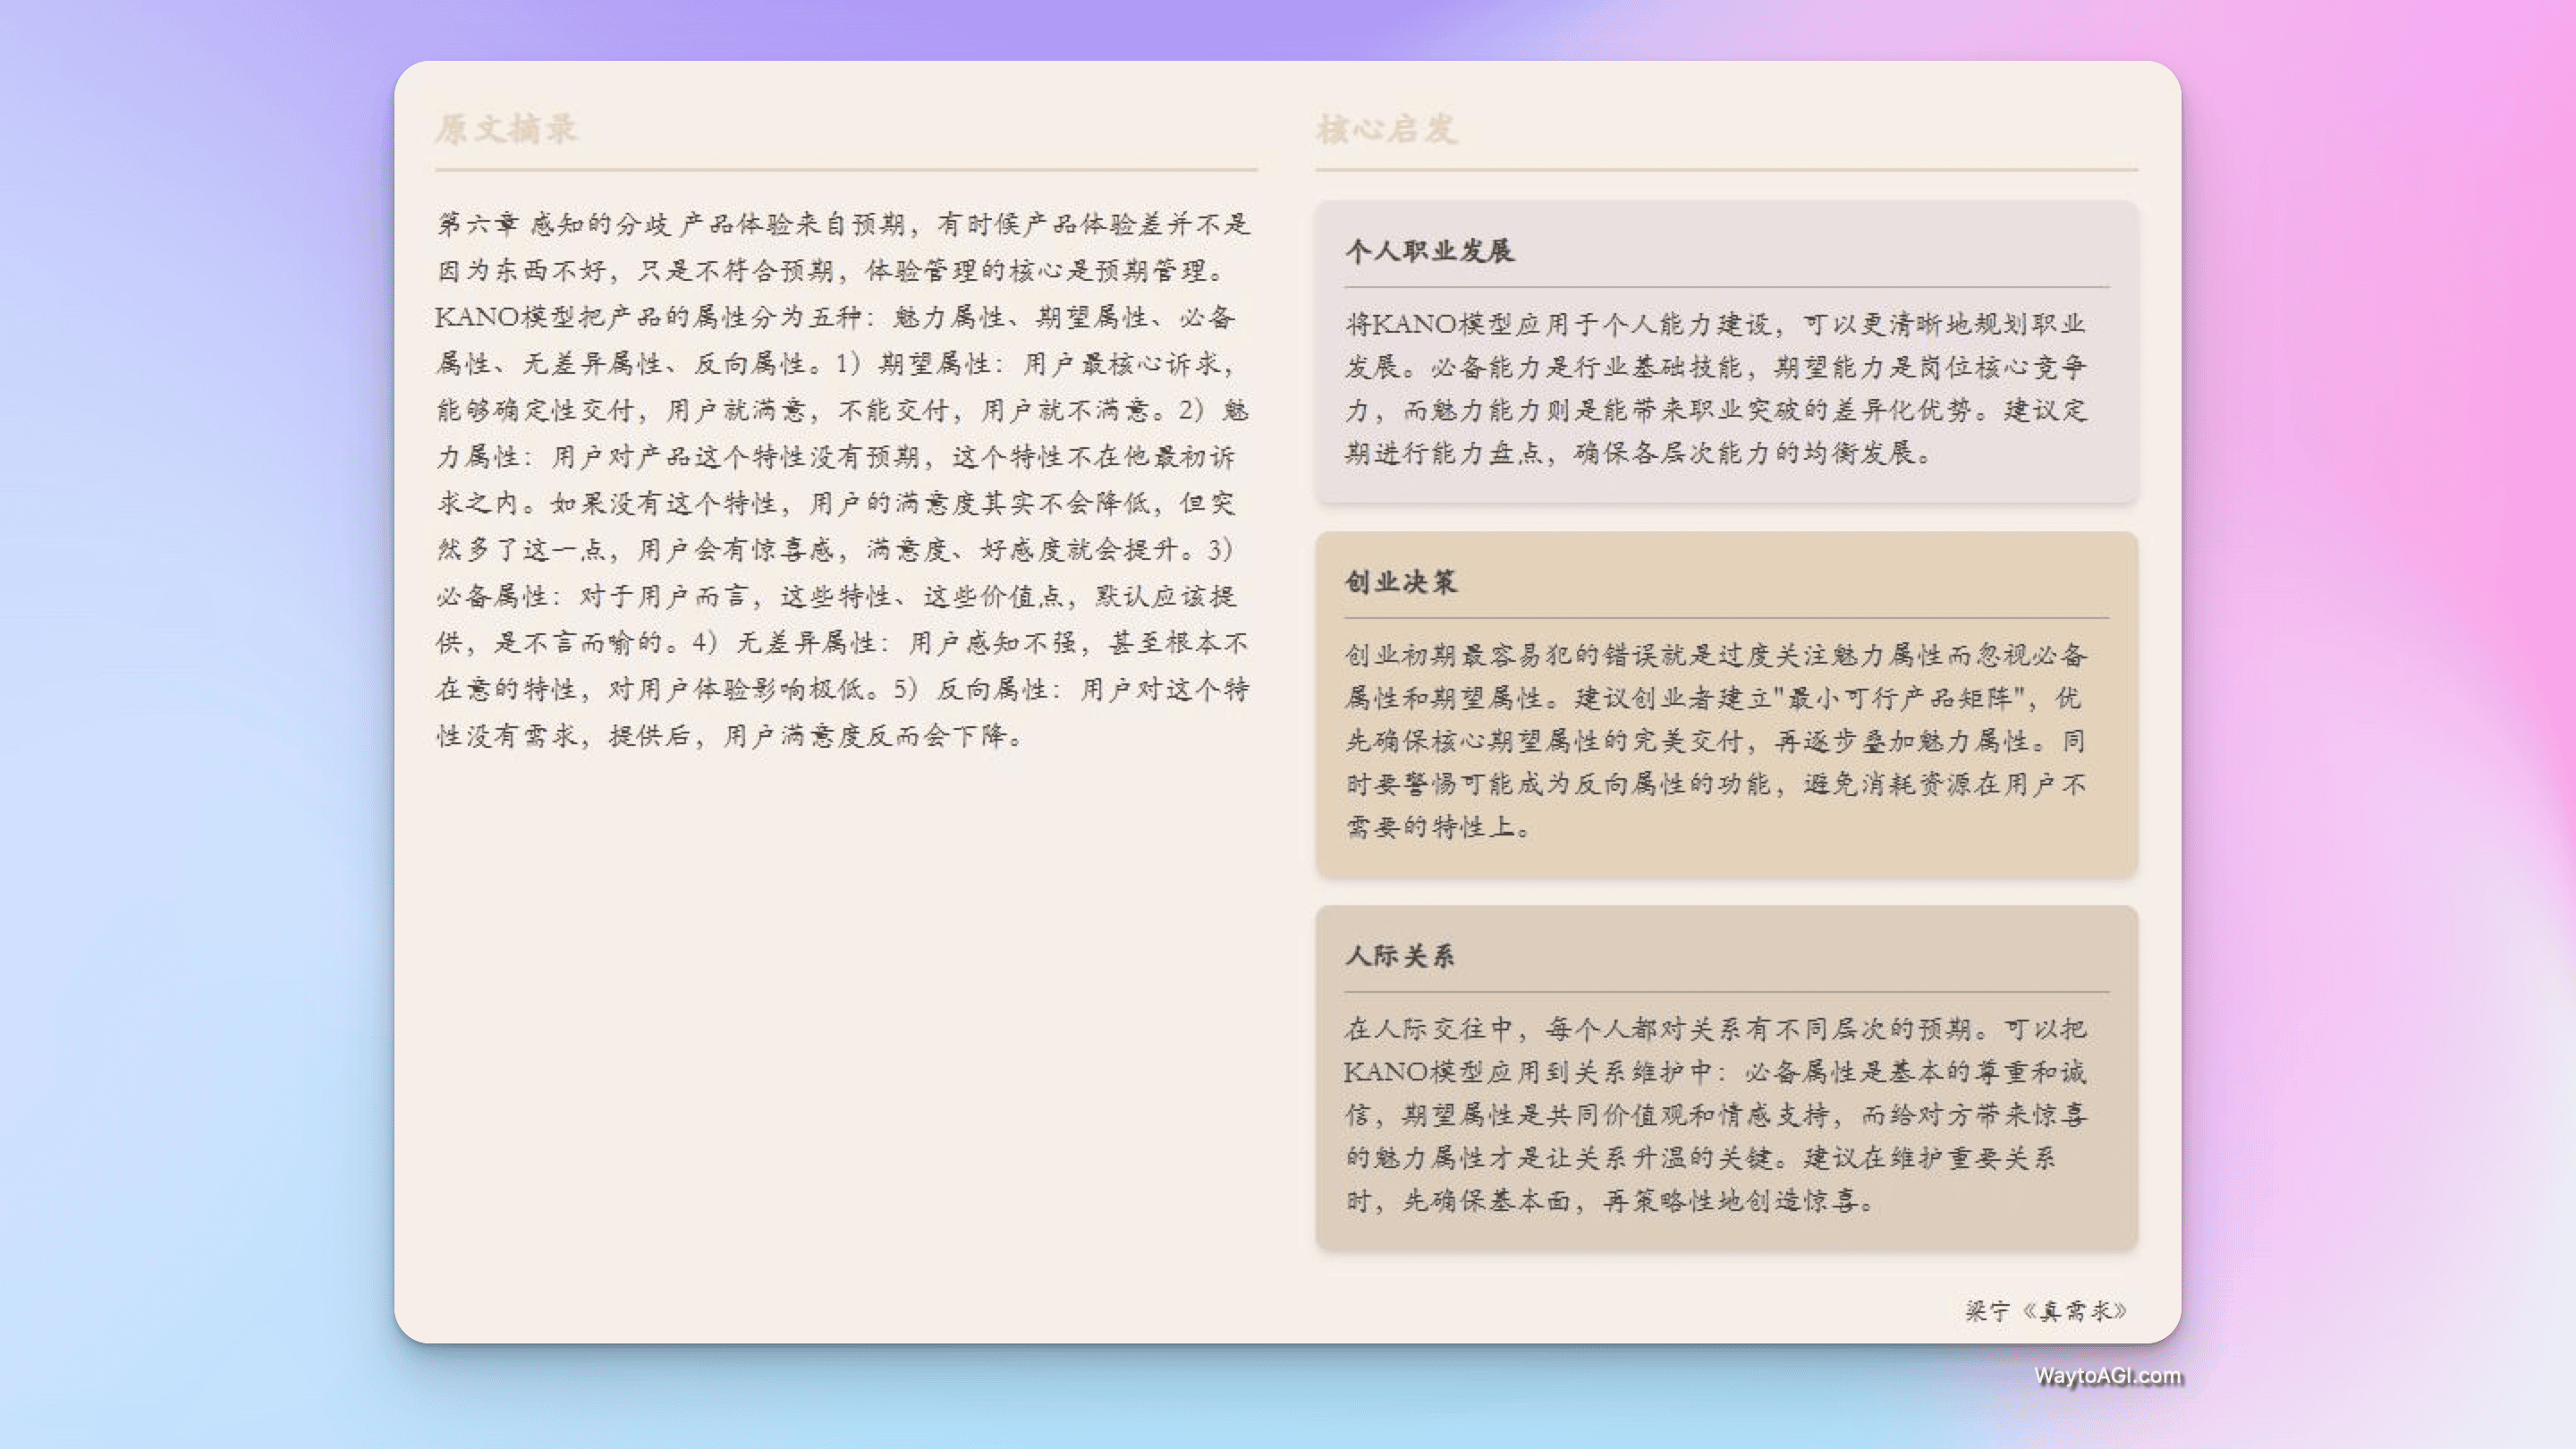Click the 核心启发 section heading
This screenshot has height=1449, width=2576.
tap(1386, 129)
